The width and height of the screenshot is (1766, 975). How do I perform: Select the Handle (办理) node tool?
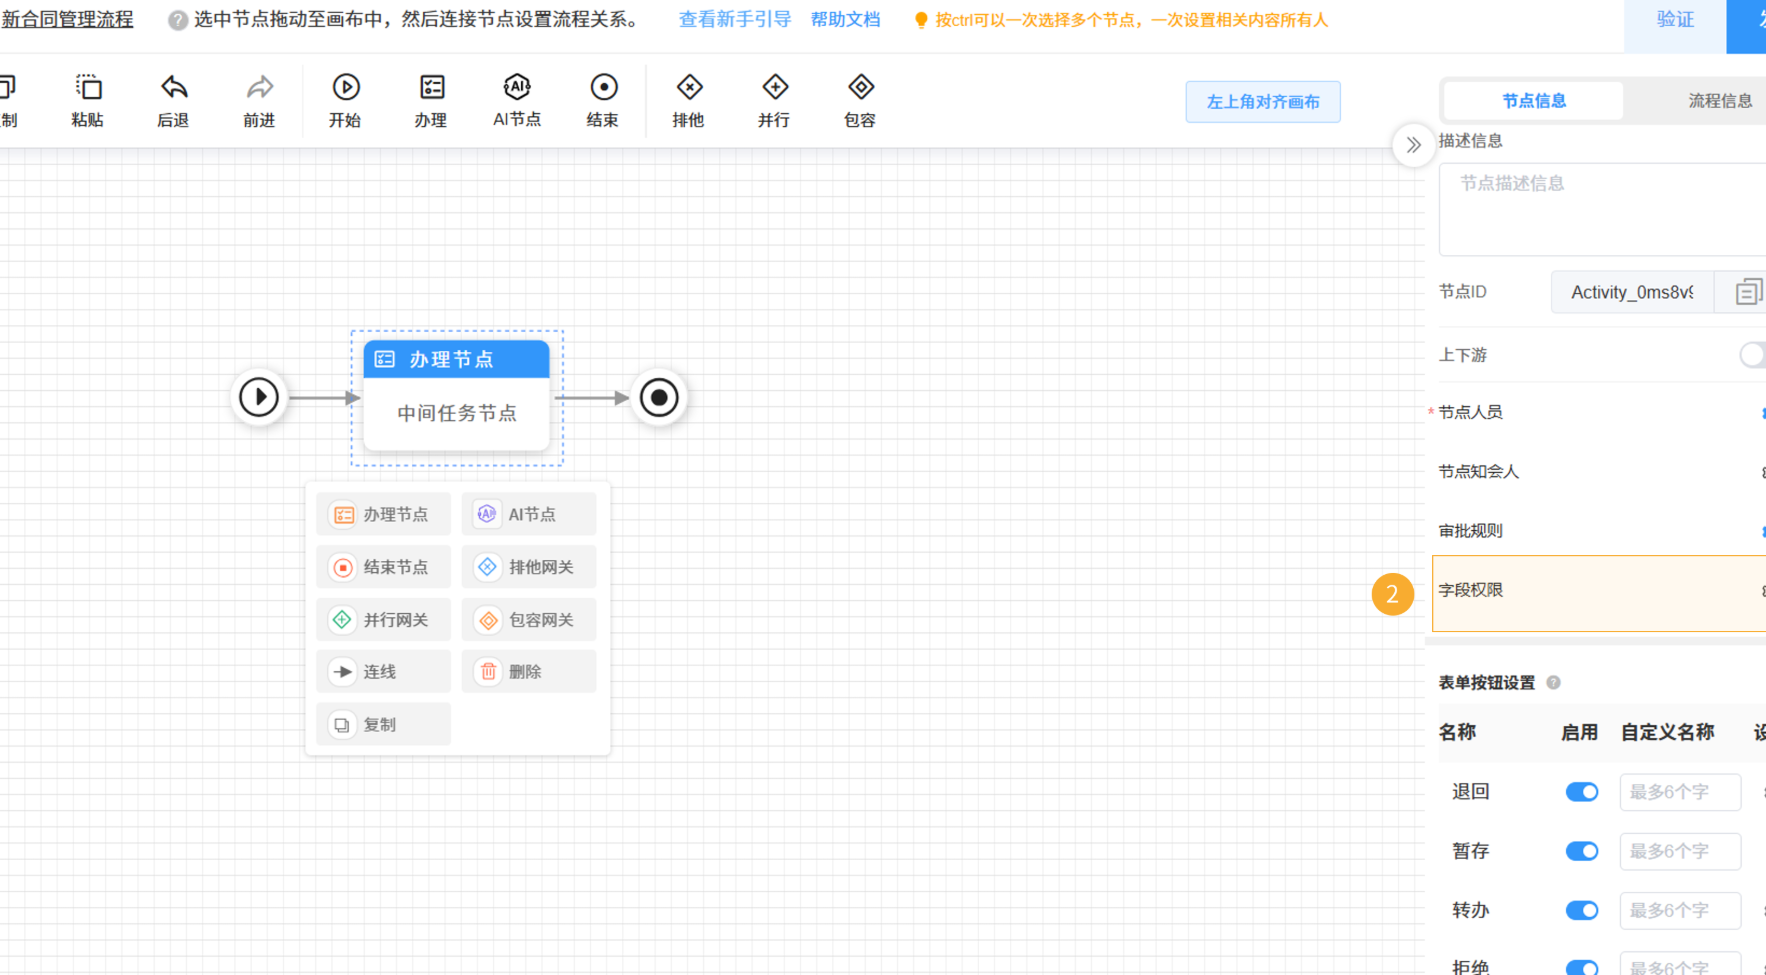click(x=432, y=100)
